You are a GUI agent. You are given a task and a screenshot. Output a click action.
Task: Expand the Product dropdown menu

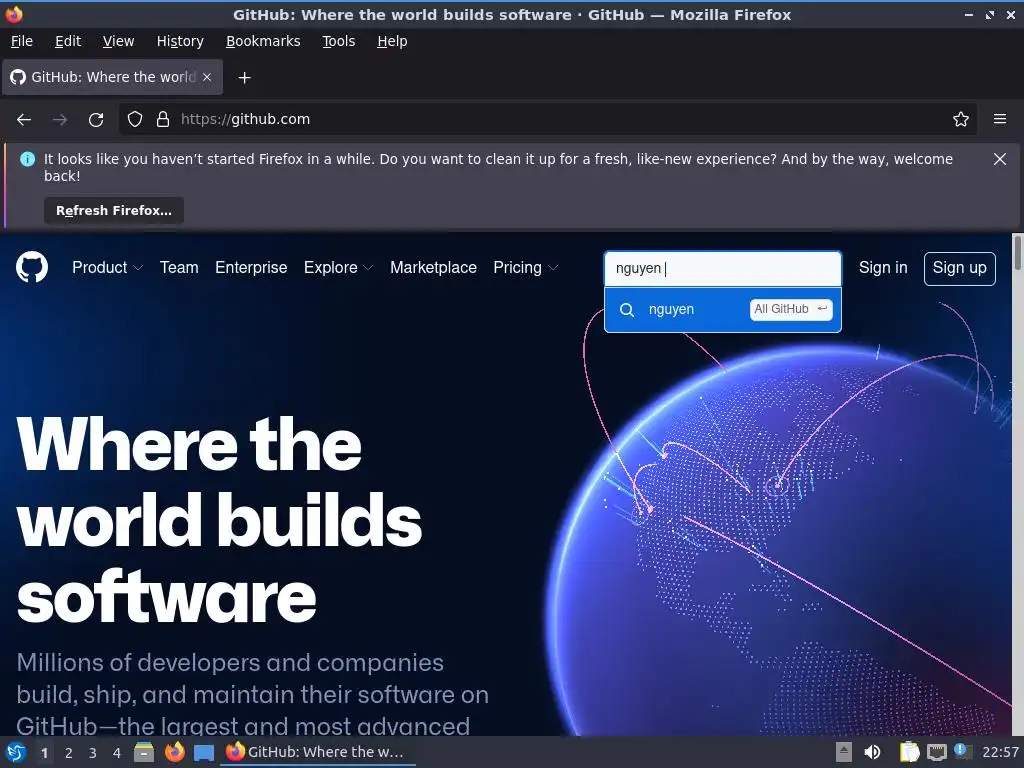[108, 268]
